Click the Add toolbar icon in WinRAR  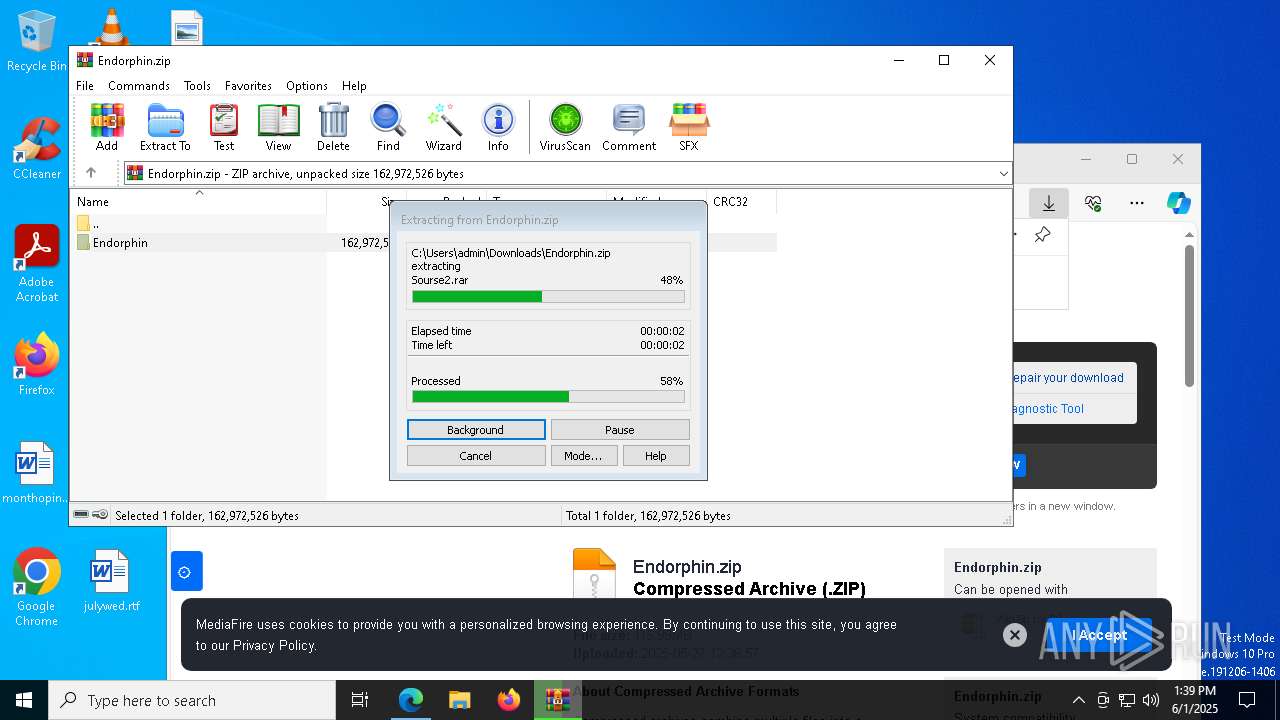coord(107,127)
